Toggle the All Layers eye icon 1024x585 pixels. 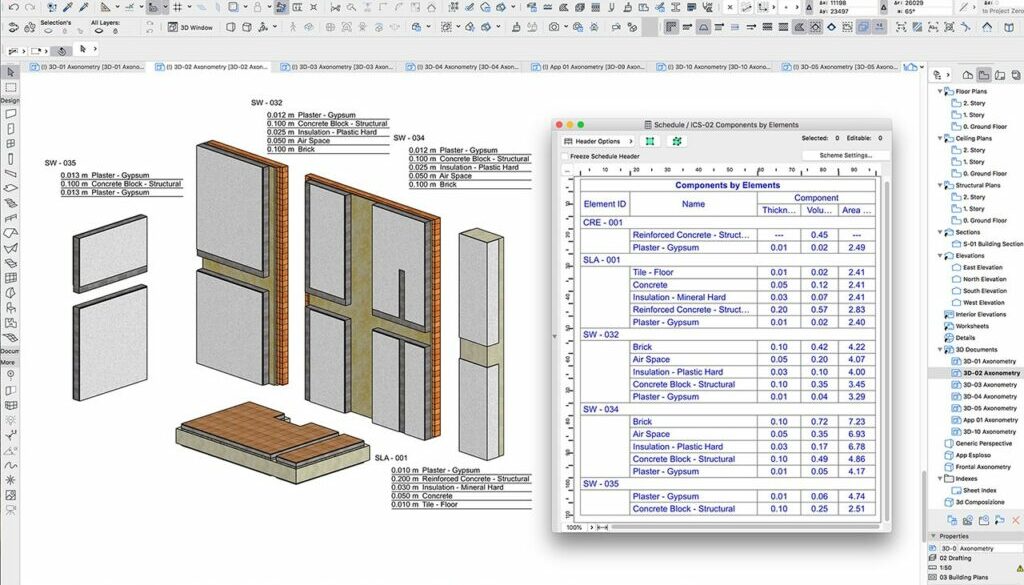click(x=99, y=31)
